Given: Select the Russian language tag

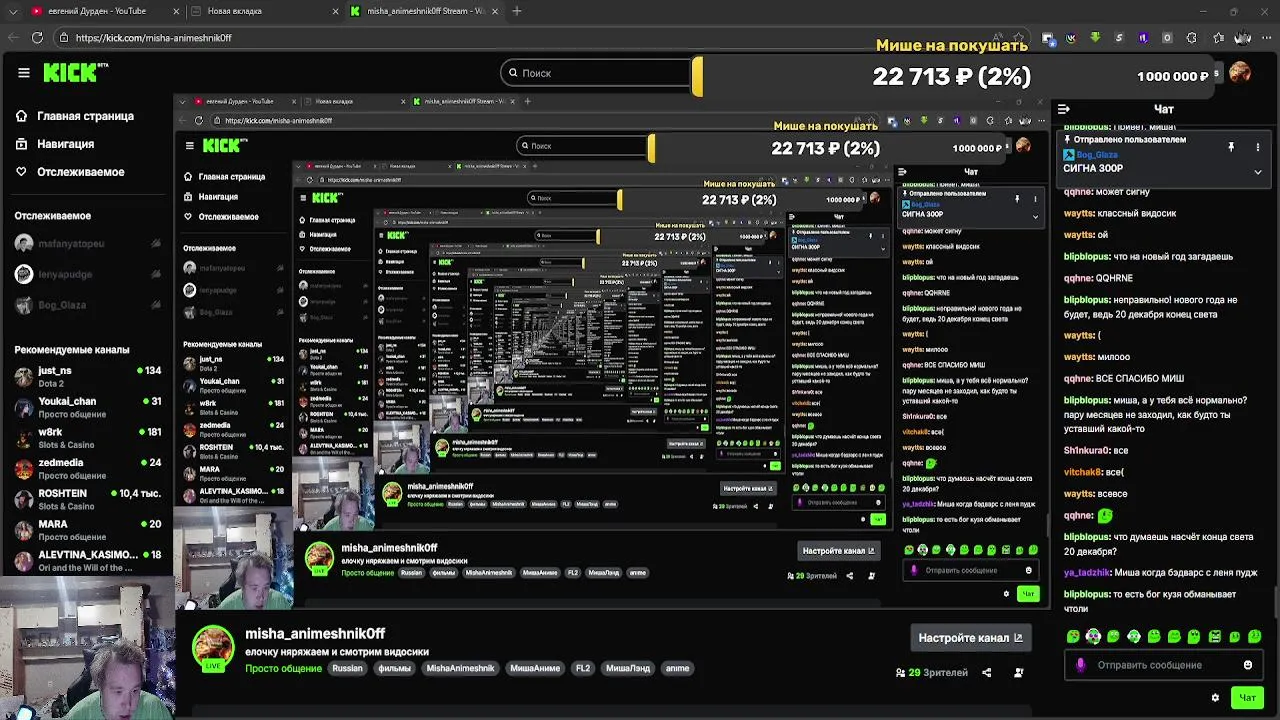Looking at the screenshot, I should [347, 669].
